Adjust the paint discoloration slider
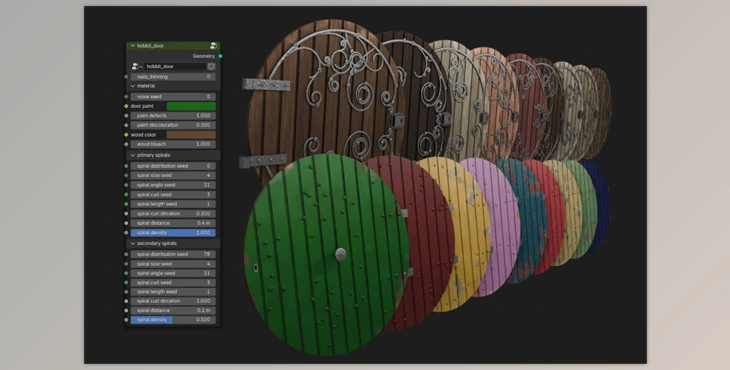 tap(173, 125)
